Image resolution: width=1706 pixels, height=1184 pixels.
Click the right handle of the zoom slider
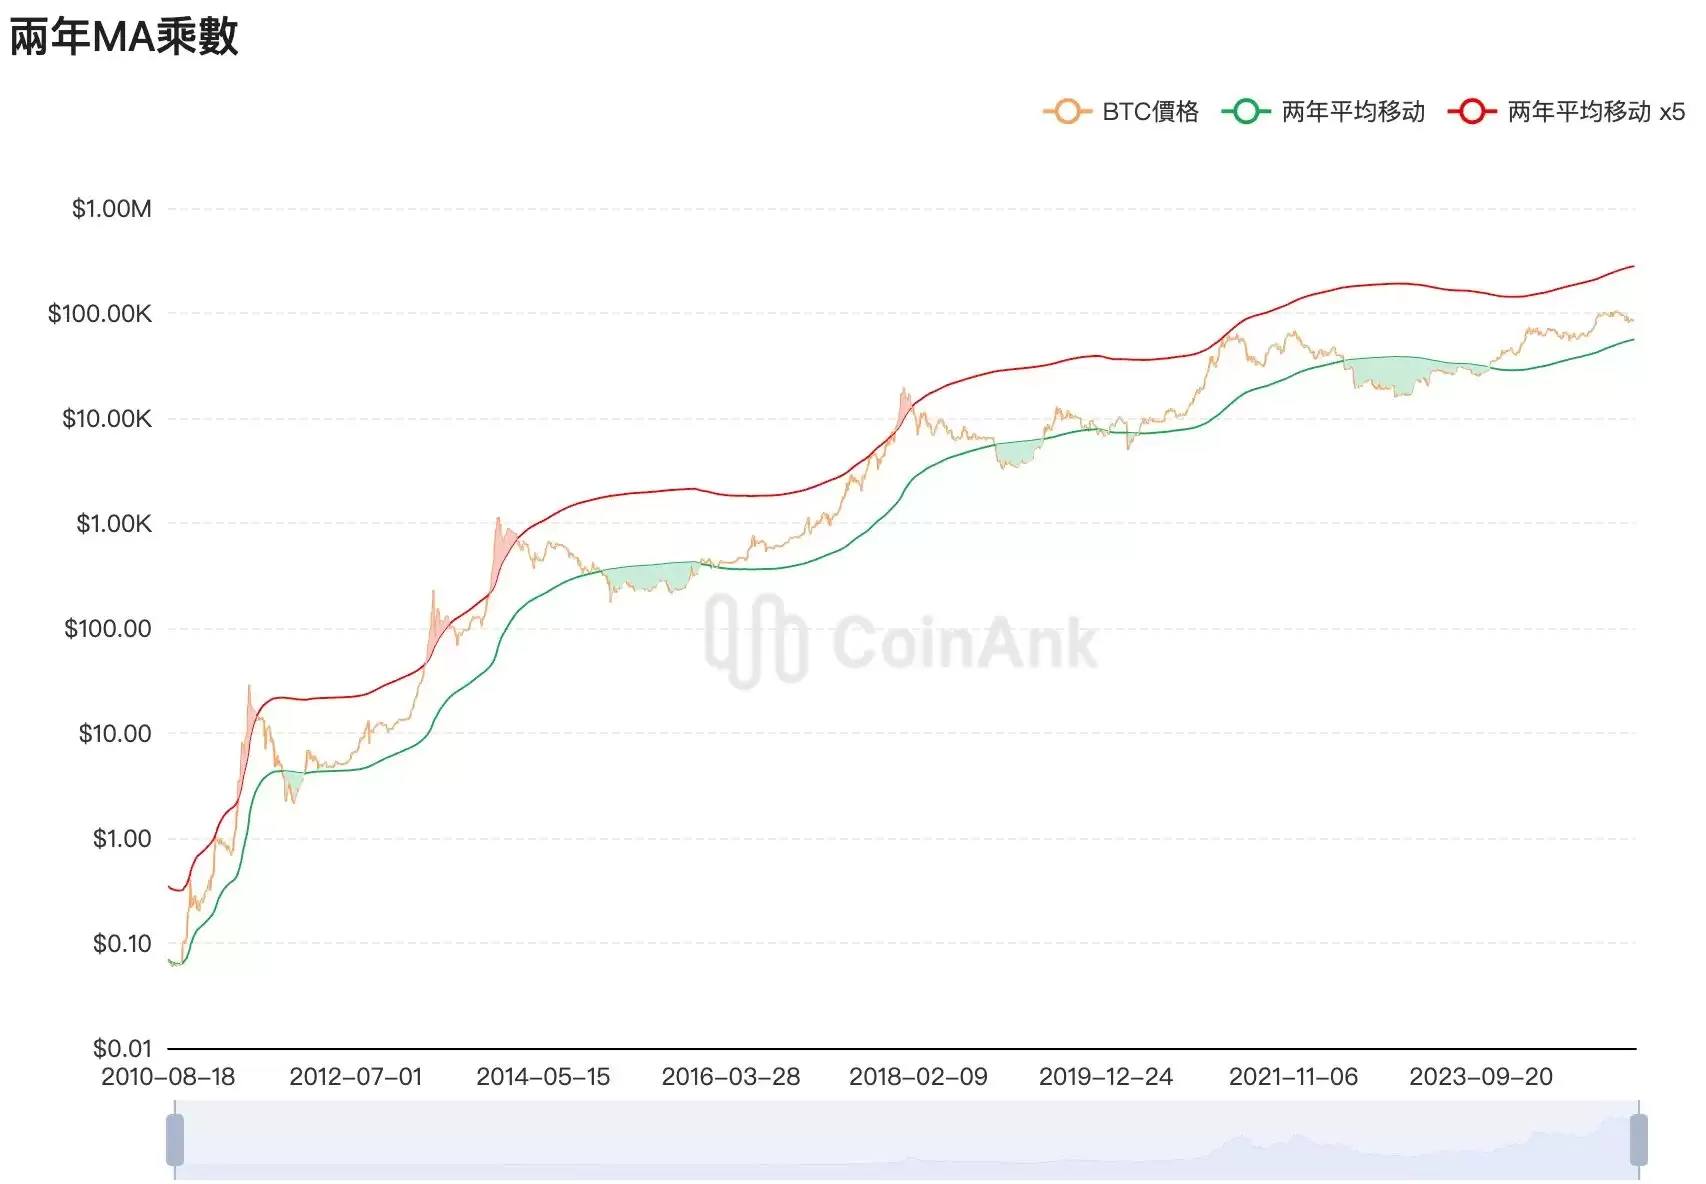pyautogui.click(x=1638, y=1140)
